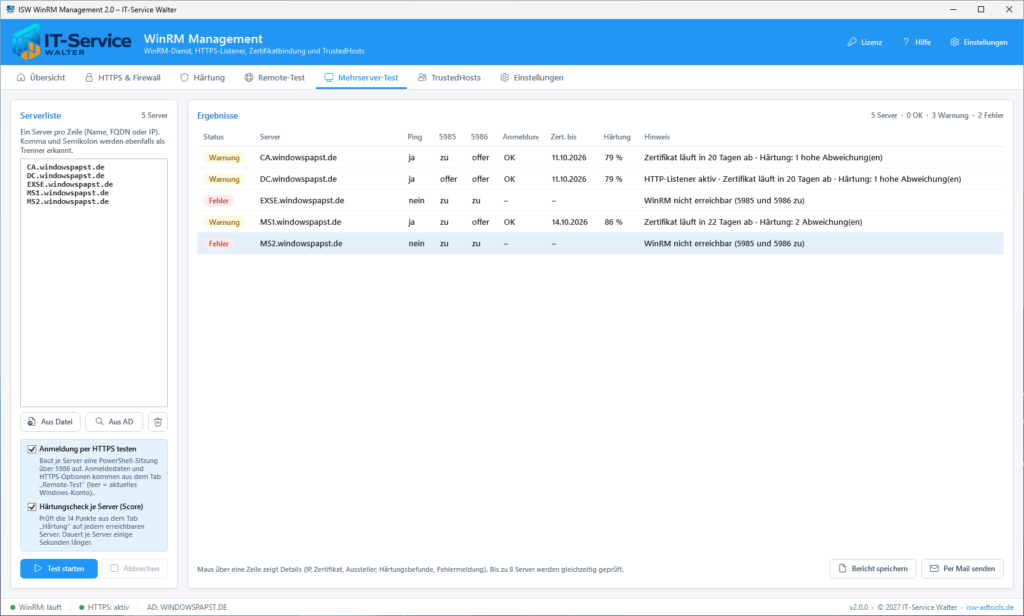Select the MS2.windowspapst.de result row
Screen dimensions: 1024x616
600,244
